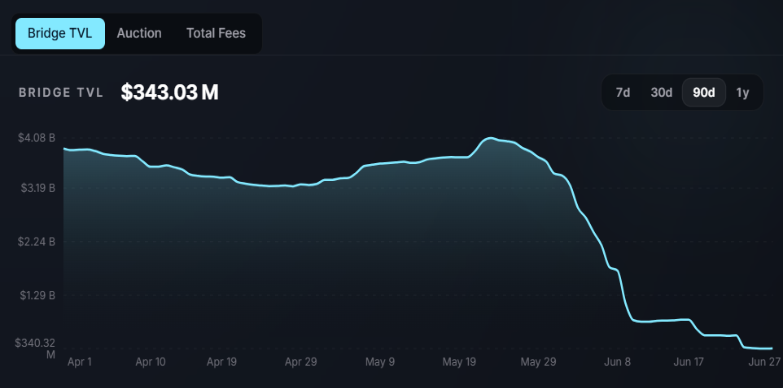The height and width of the screenshot is (388, 783).
Task: Click the Jun 17 date label
Action: pos(689,362)
